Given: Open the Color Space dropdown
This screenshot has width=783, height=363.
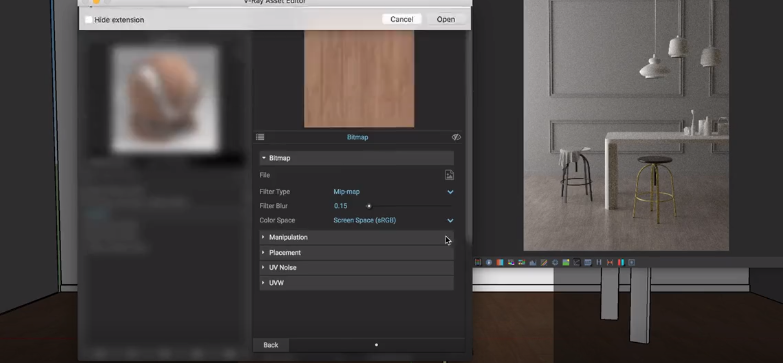Looking at the screenshot, I should point(393,220).
